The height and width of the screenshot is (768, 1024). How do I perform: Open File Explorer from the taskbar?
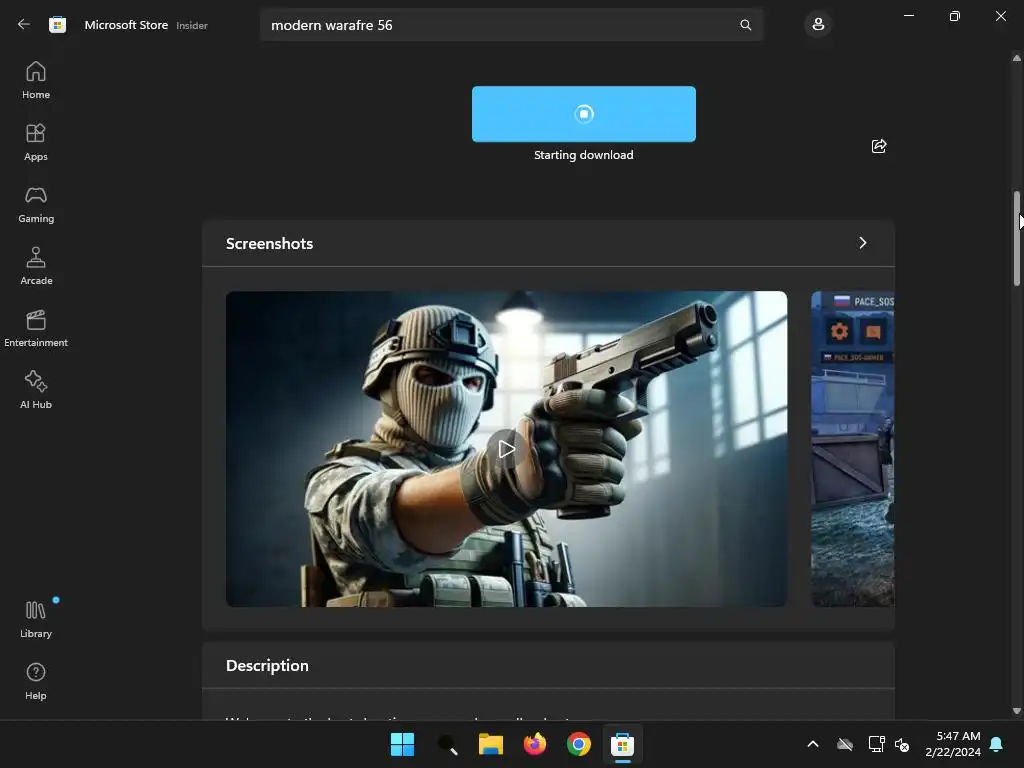[490, 744]
